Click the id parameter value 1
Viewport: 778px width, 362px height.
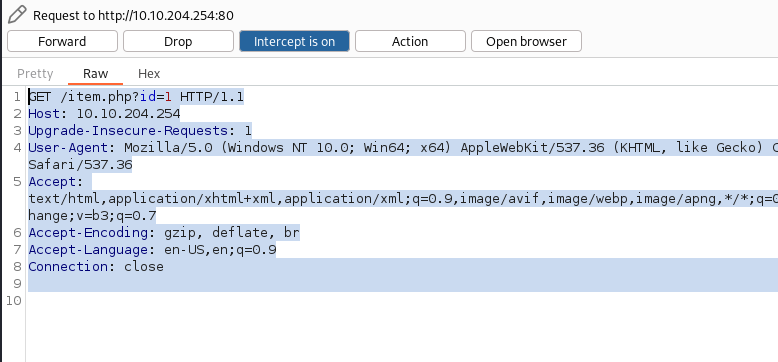[x=168, y=97]
